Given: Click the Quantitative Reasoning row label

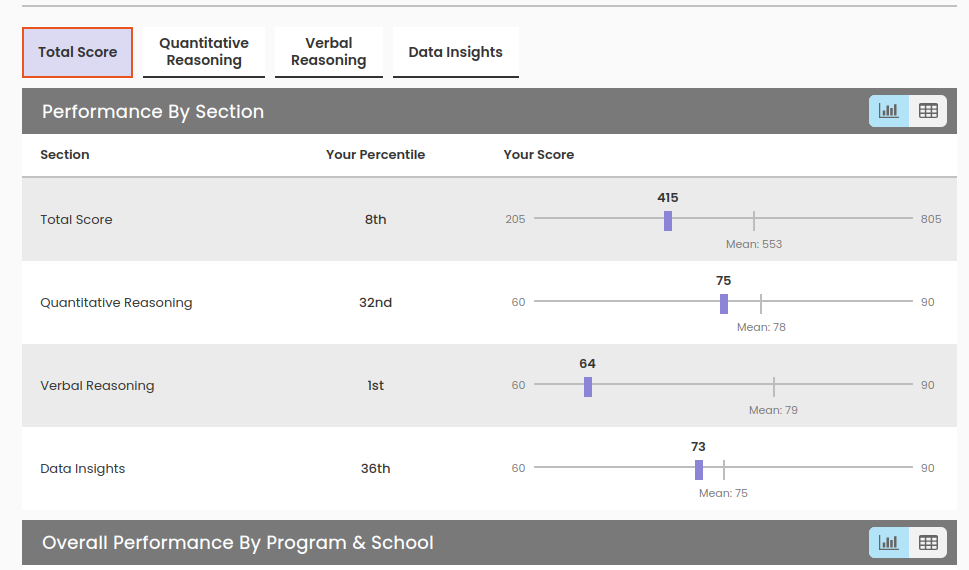Looking at the screenshot, I should tap(116, 303).
